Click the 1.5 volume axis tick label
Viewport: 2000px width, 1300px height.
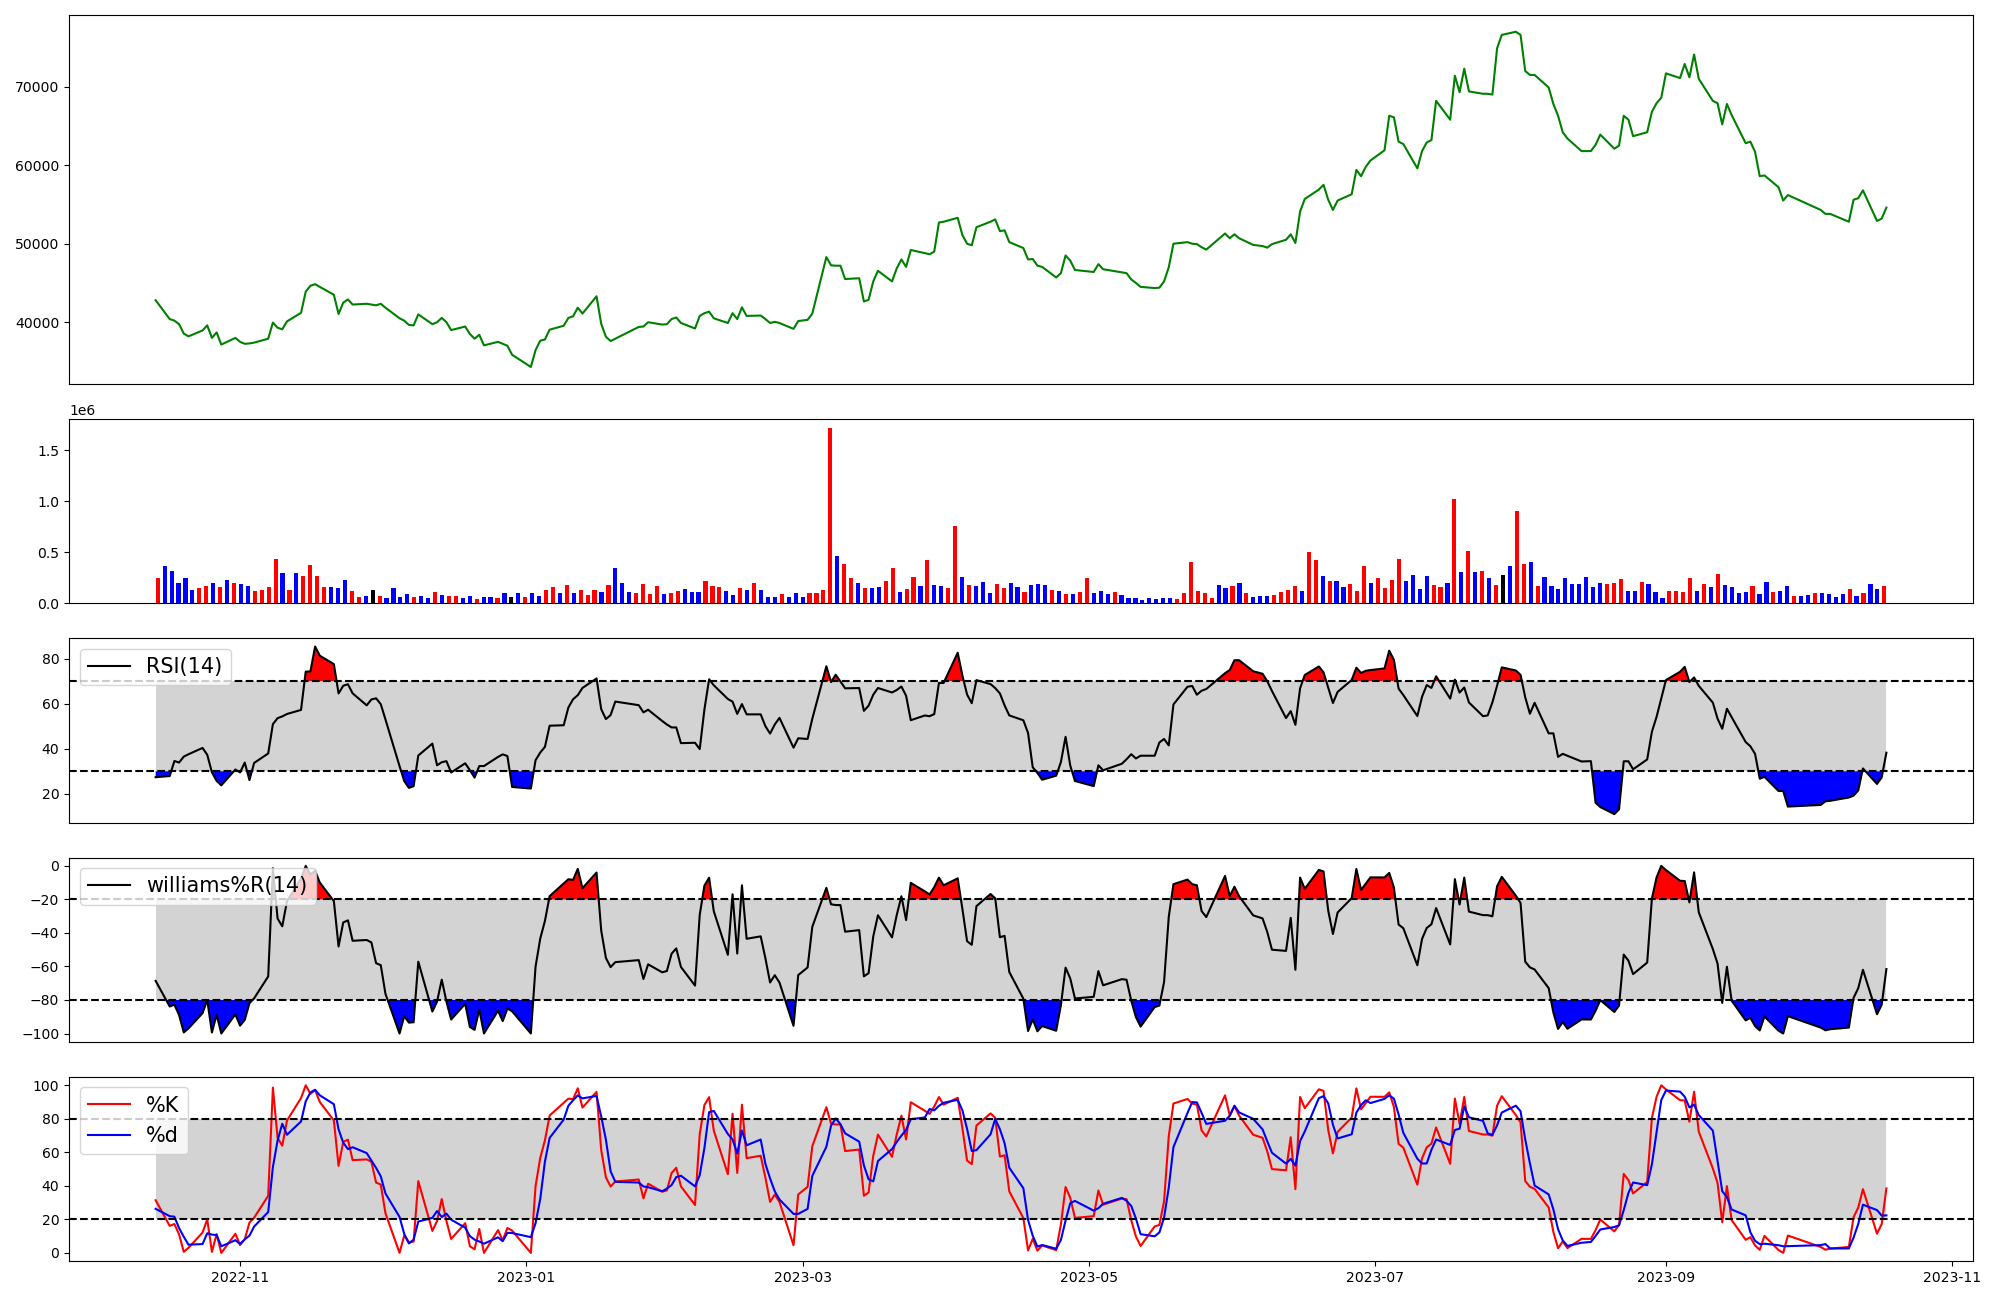[48, 451]
